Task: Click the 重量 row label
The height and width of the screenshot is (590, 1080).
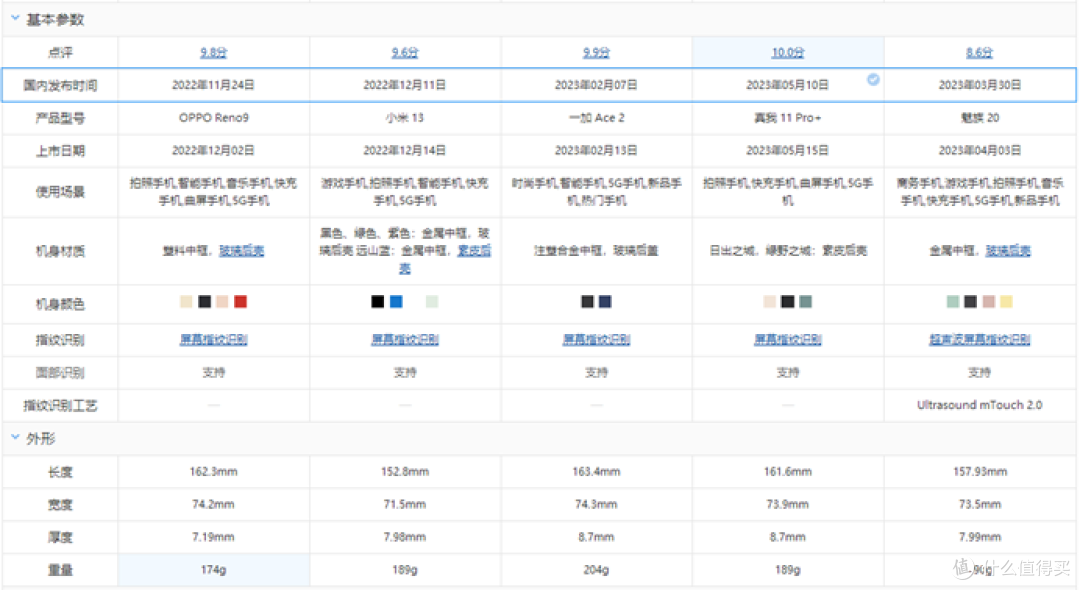Action: 60,570
